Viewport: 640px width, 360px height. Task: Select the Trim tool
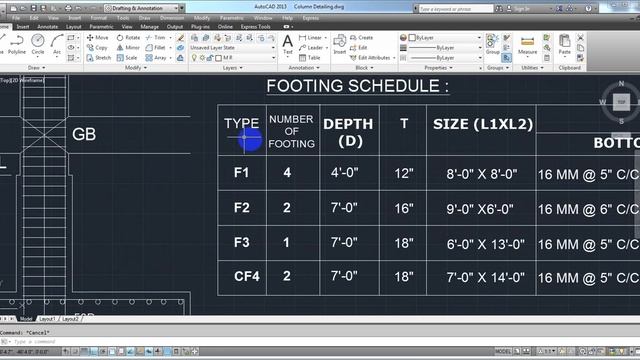click(156, 38)
